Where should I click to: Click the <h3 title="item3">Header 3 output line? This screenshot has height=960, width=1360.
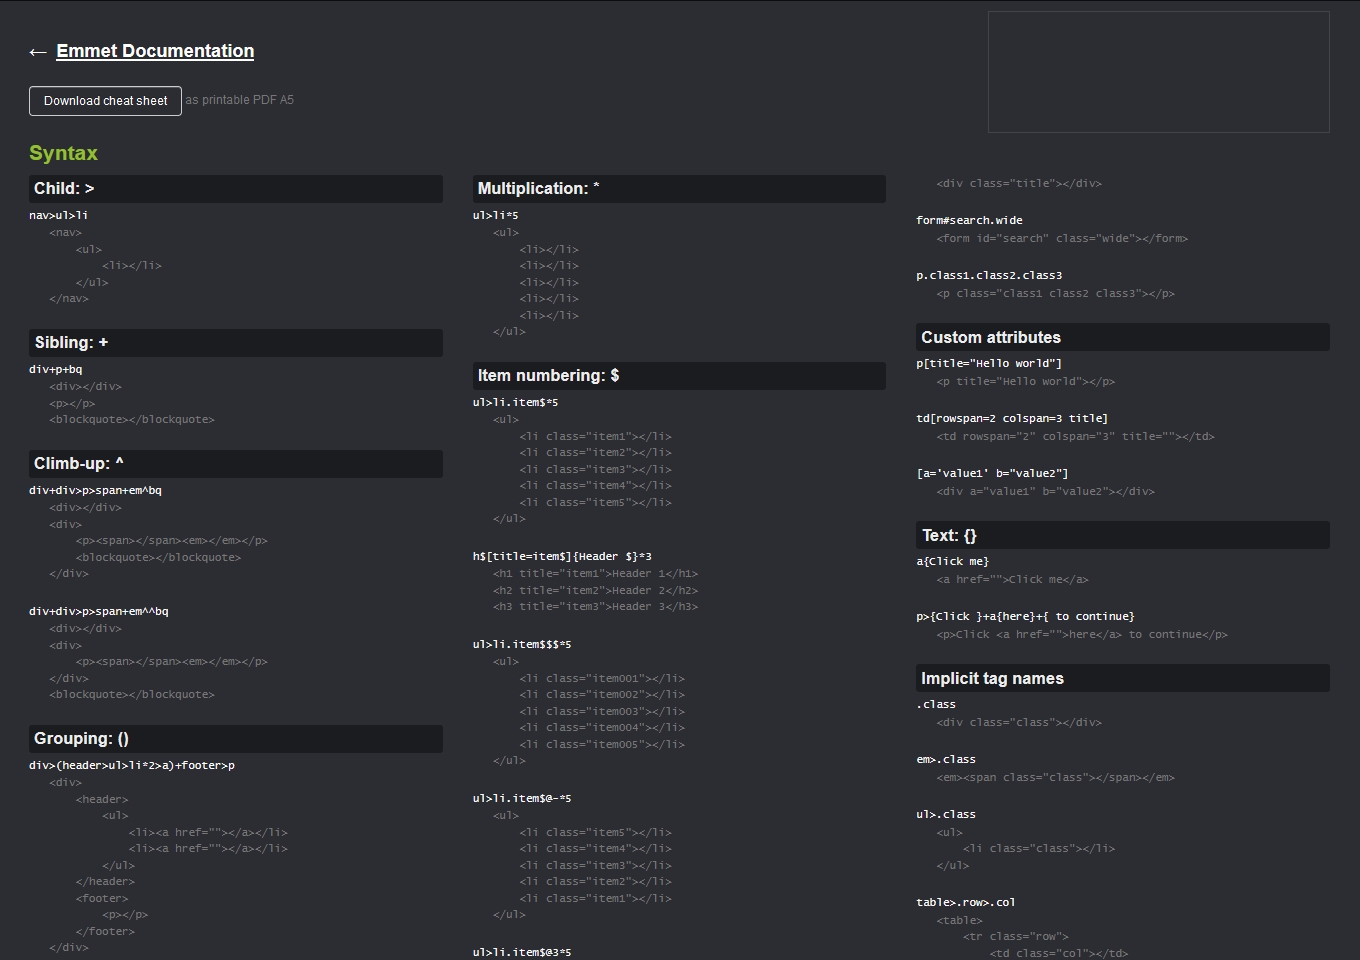596,606
